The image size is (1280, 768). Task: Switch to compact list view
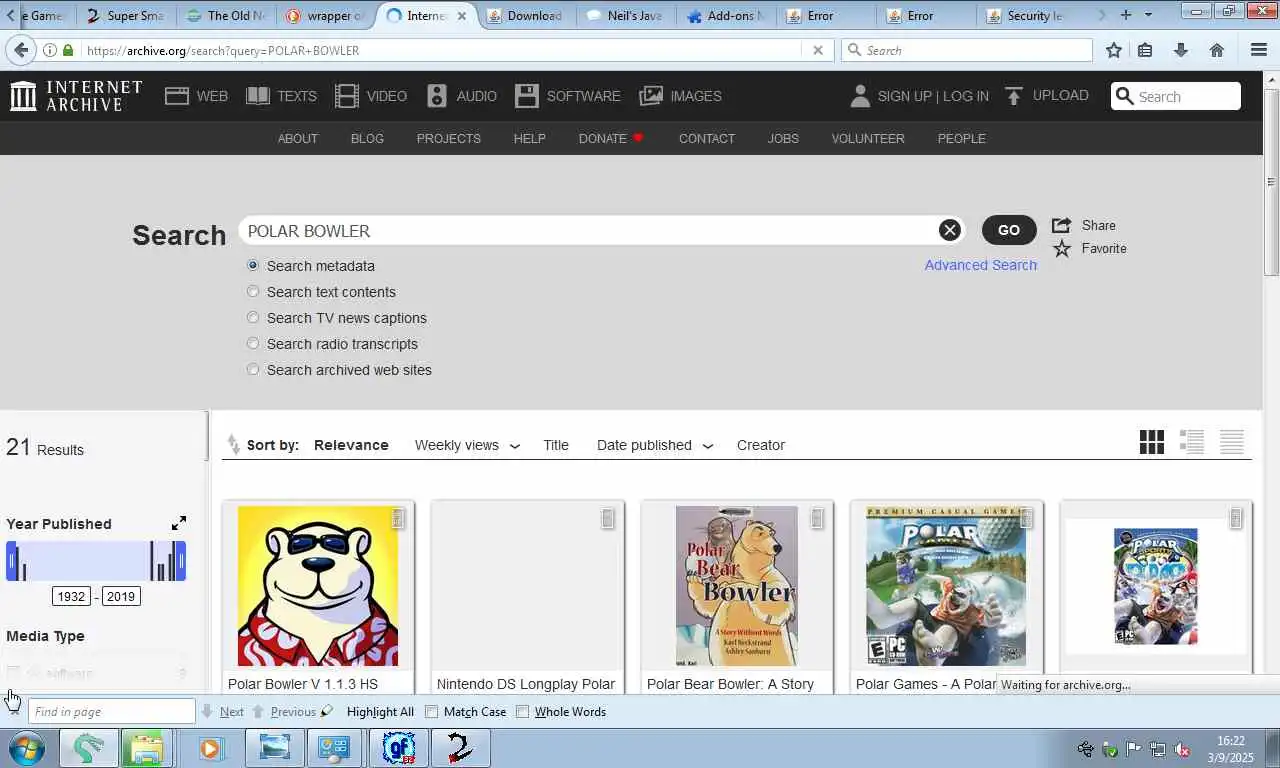tap(1232, 442)
